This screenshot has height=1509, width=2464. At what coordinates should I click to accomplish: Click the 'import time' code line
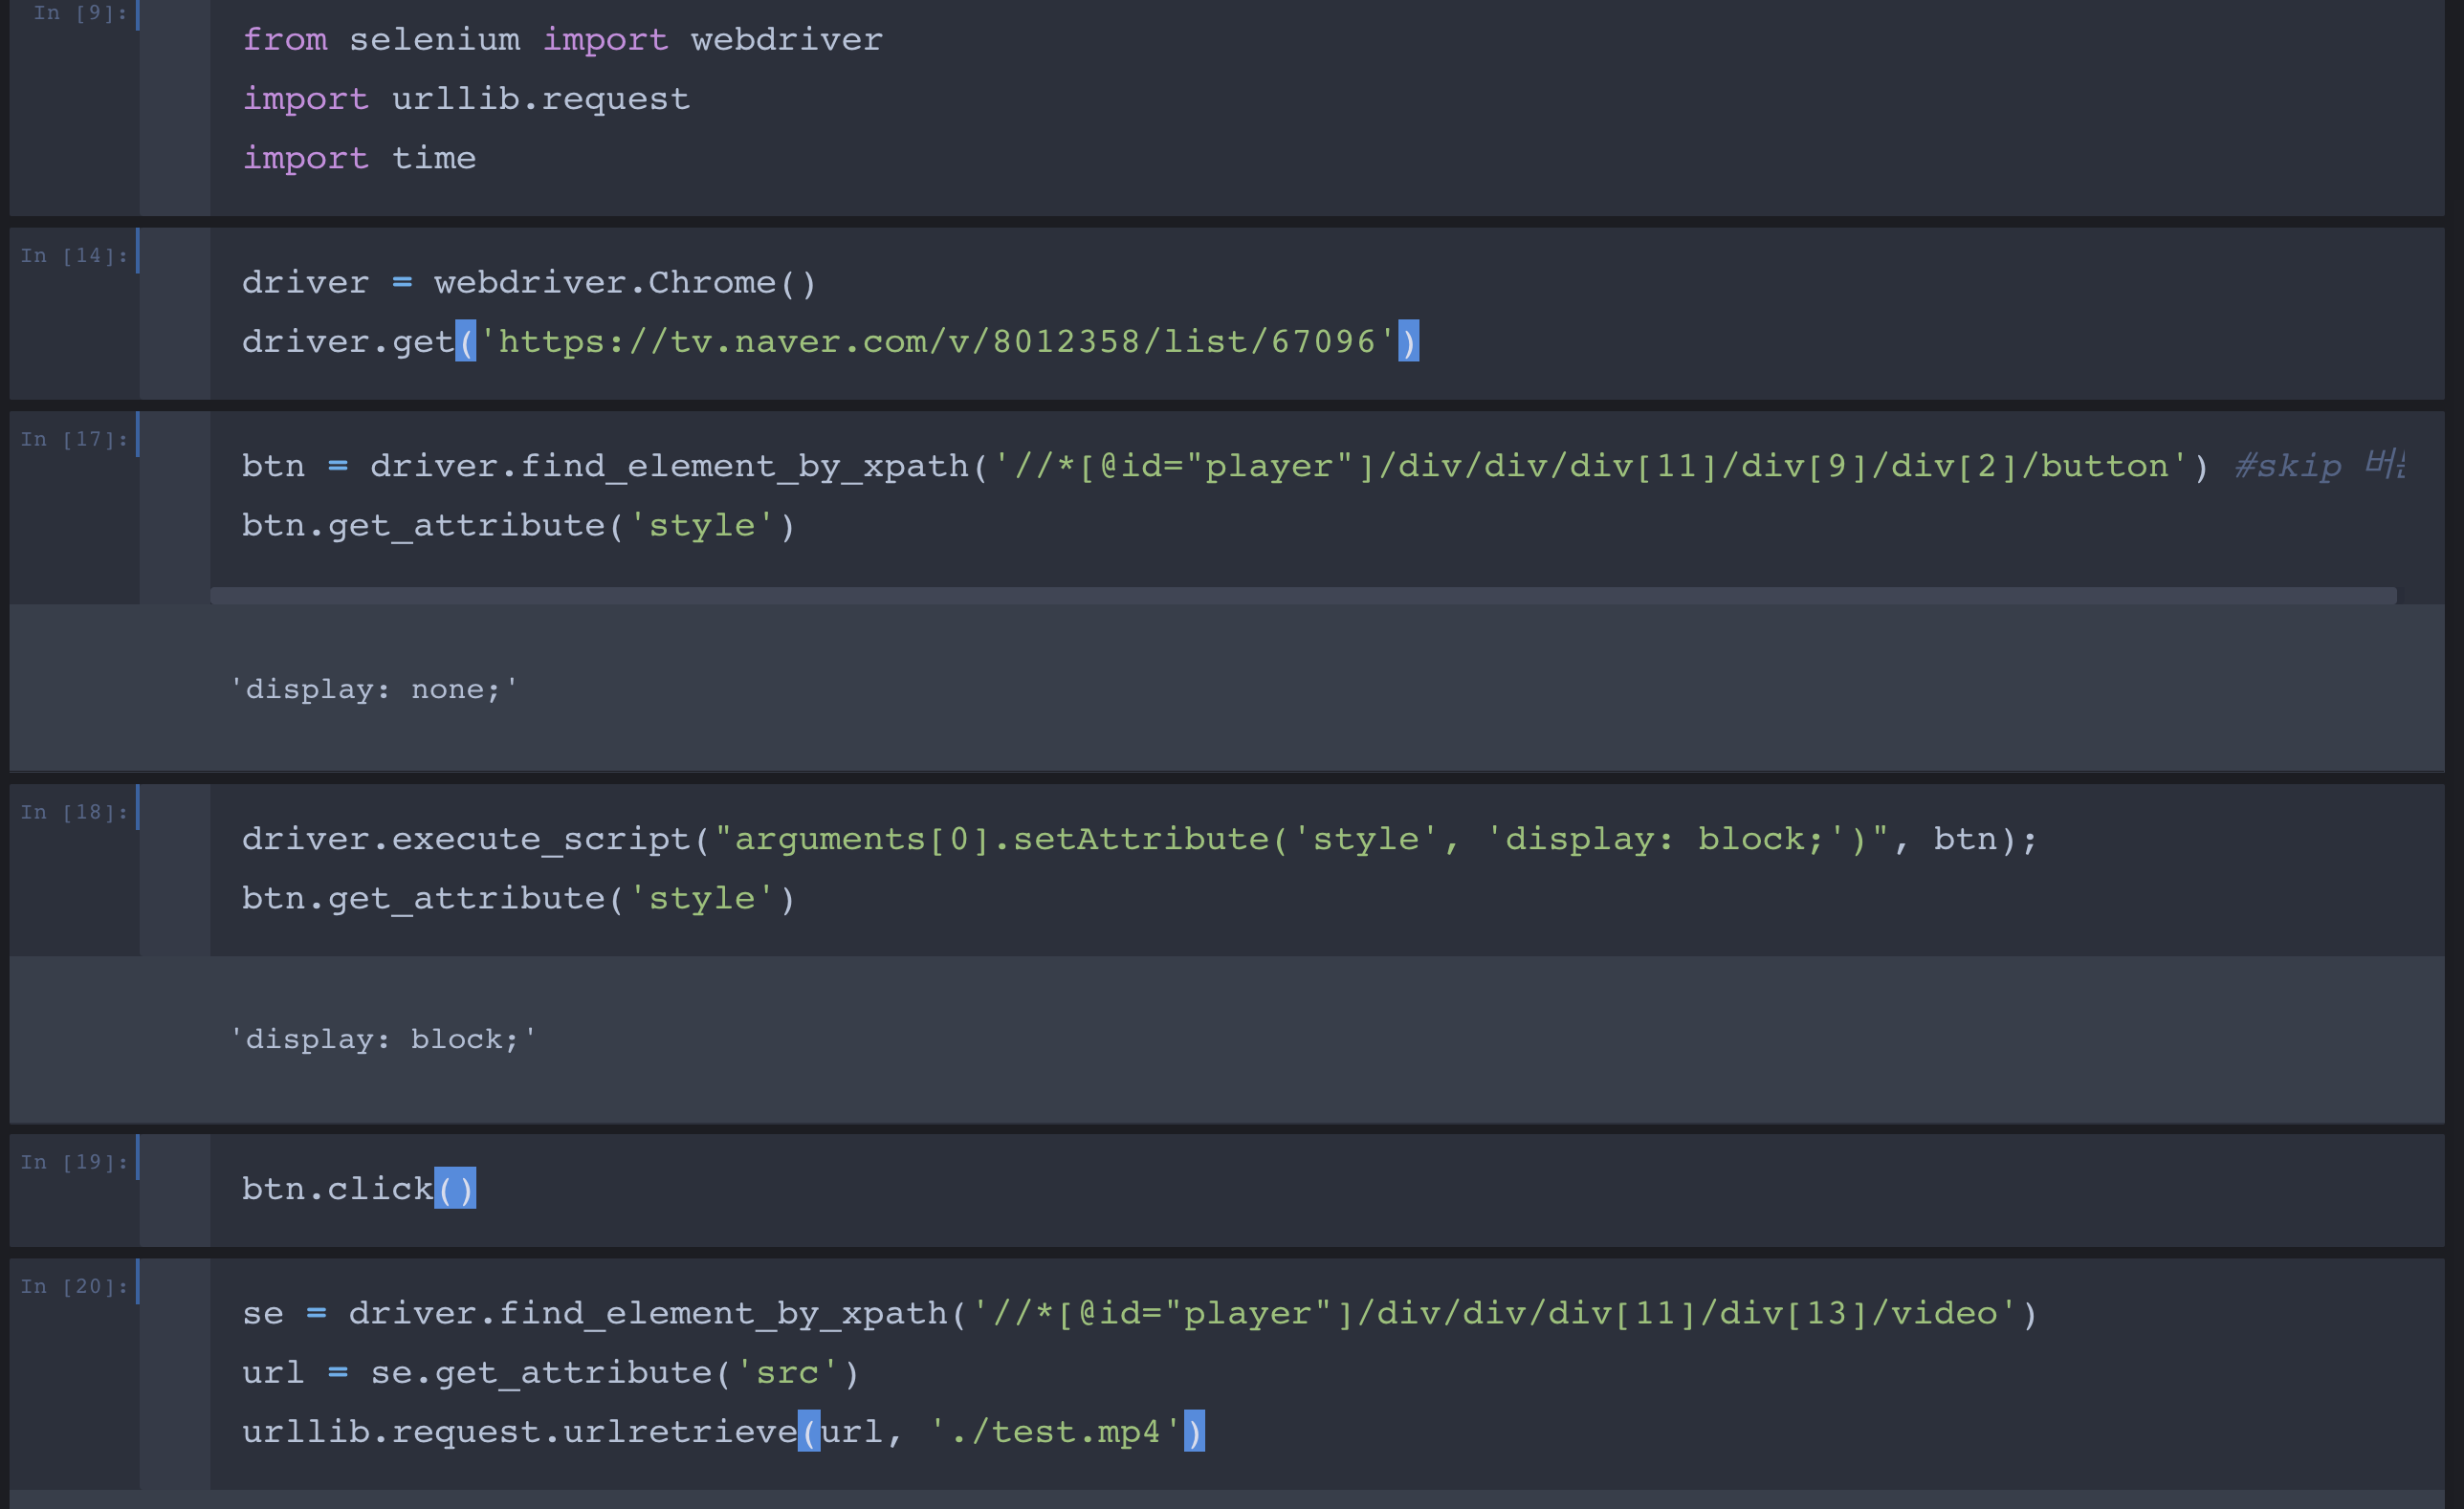[x=359, y=158]
